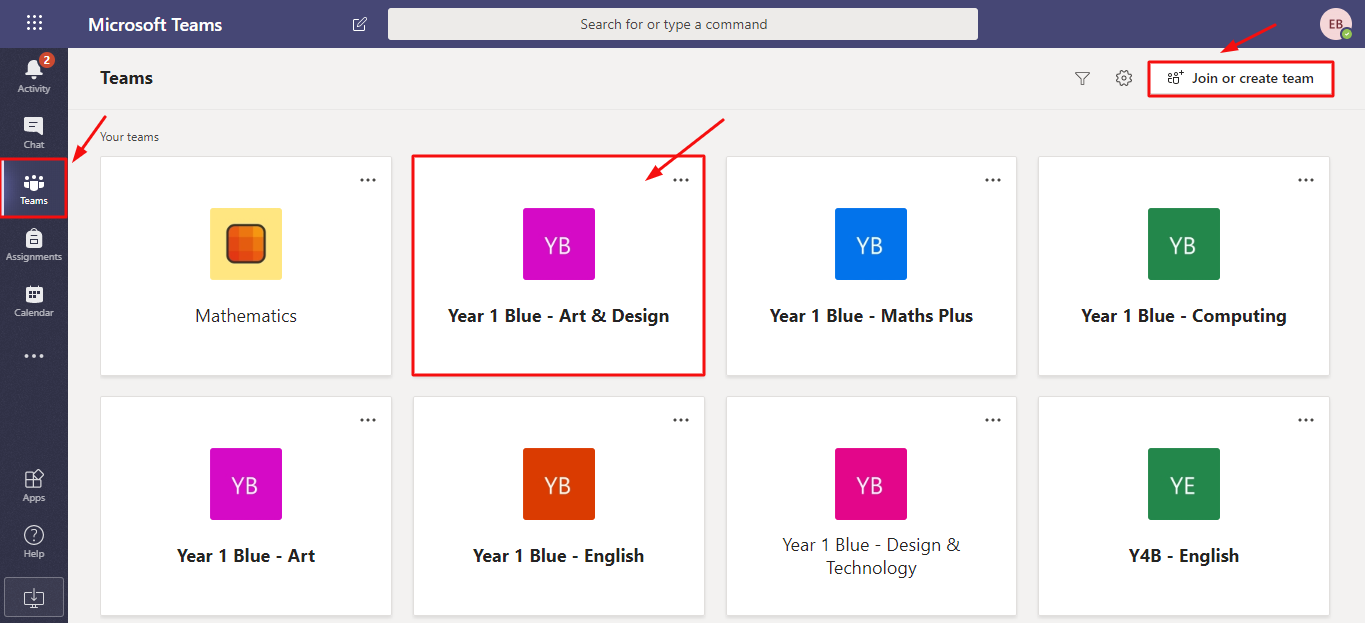Viewport: 1365px width, 623px height.
Task: Click Join or create team button
Action: [x=1240, y=78]
